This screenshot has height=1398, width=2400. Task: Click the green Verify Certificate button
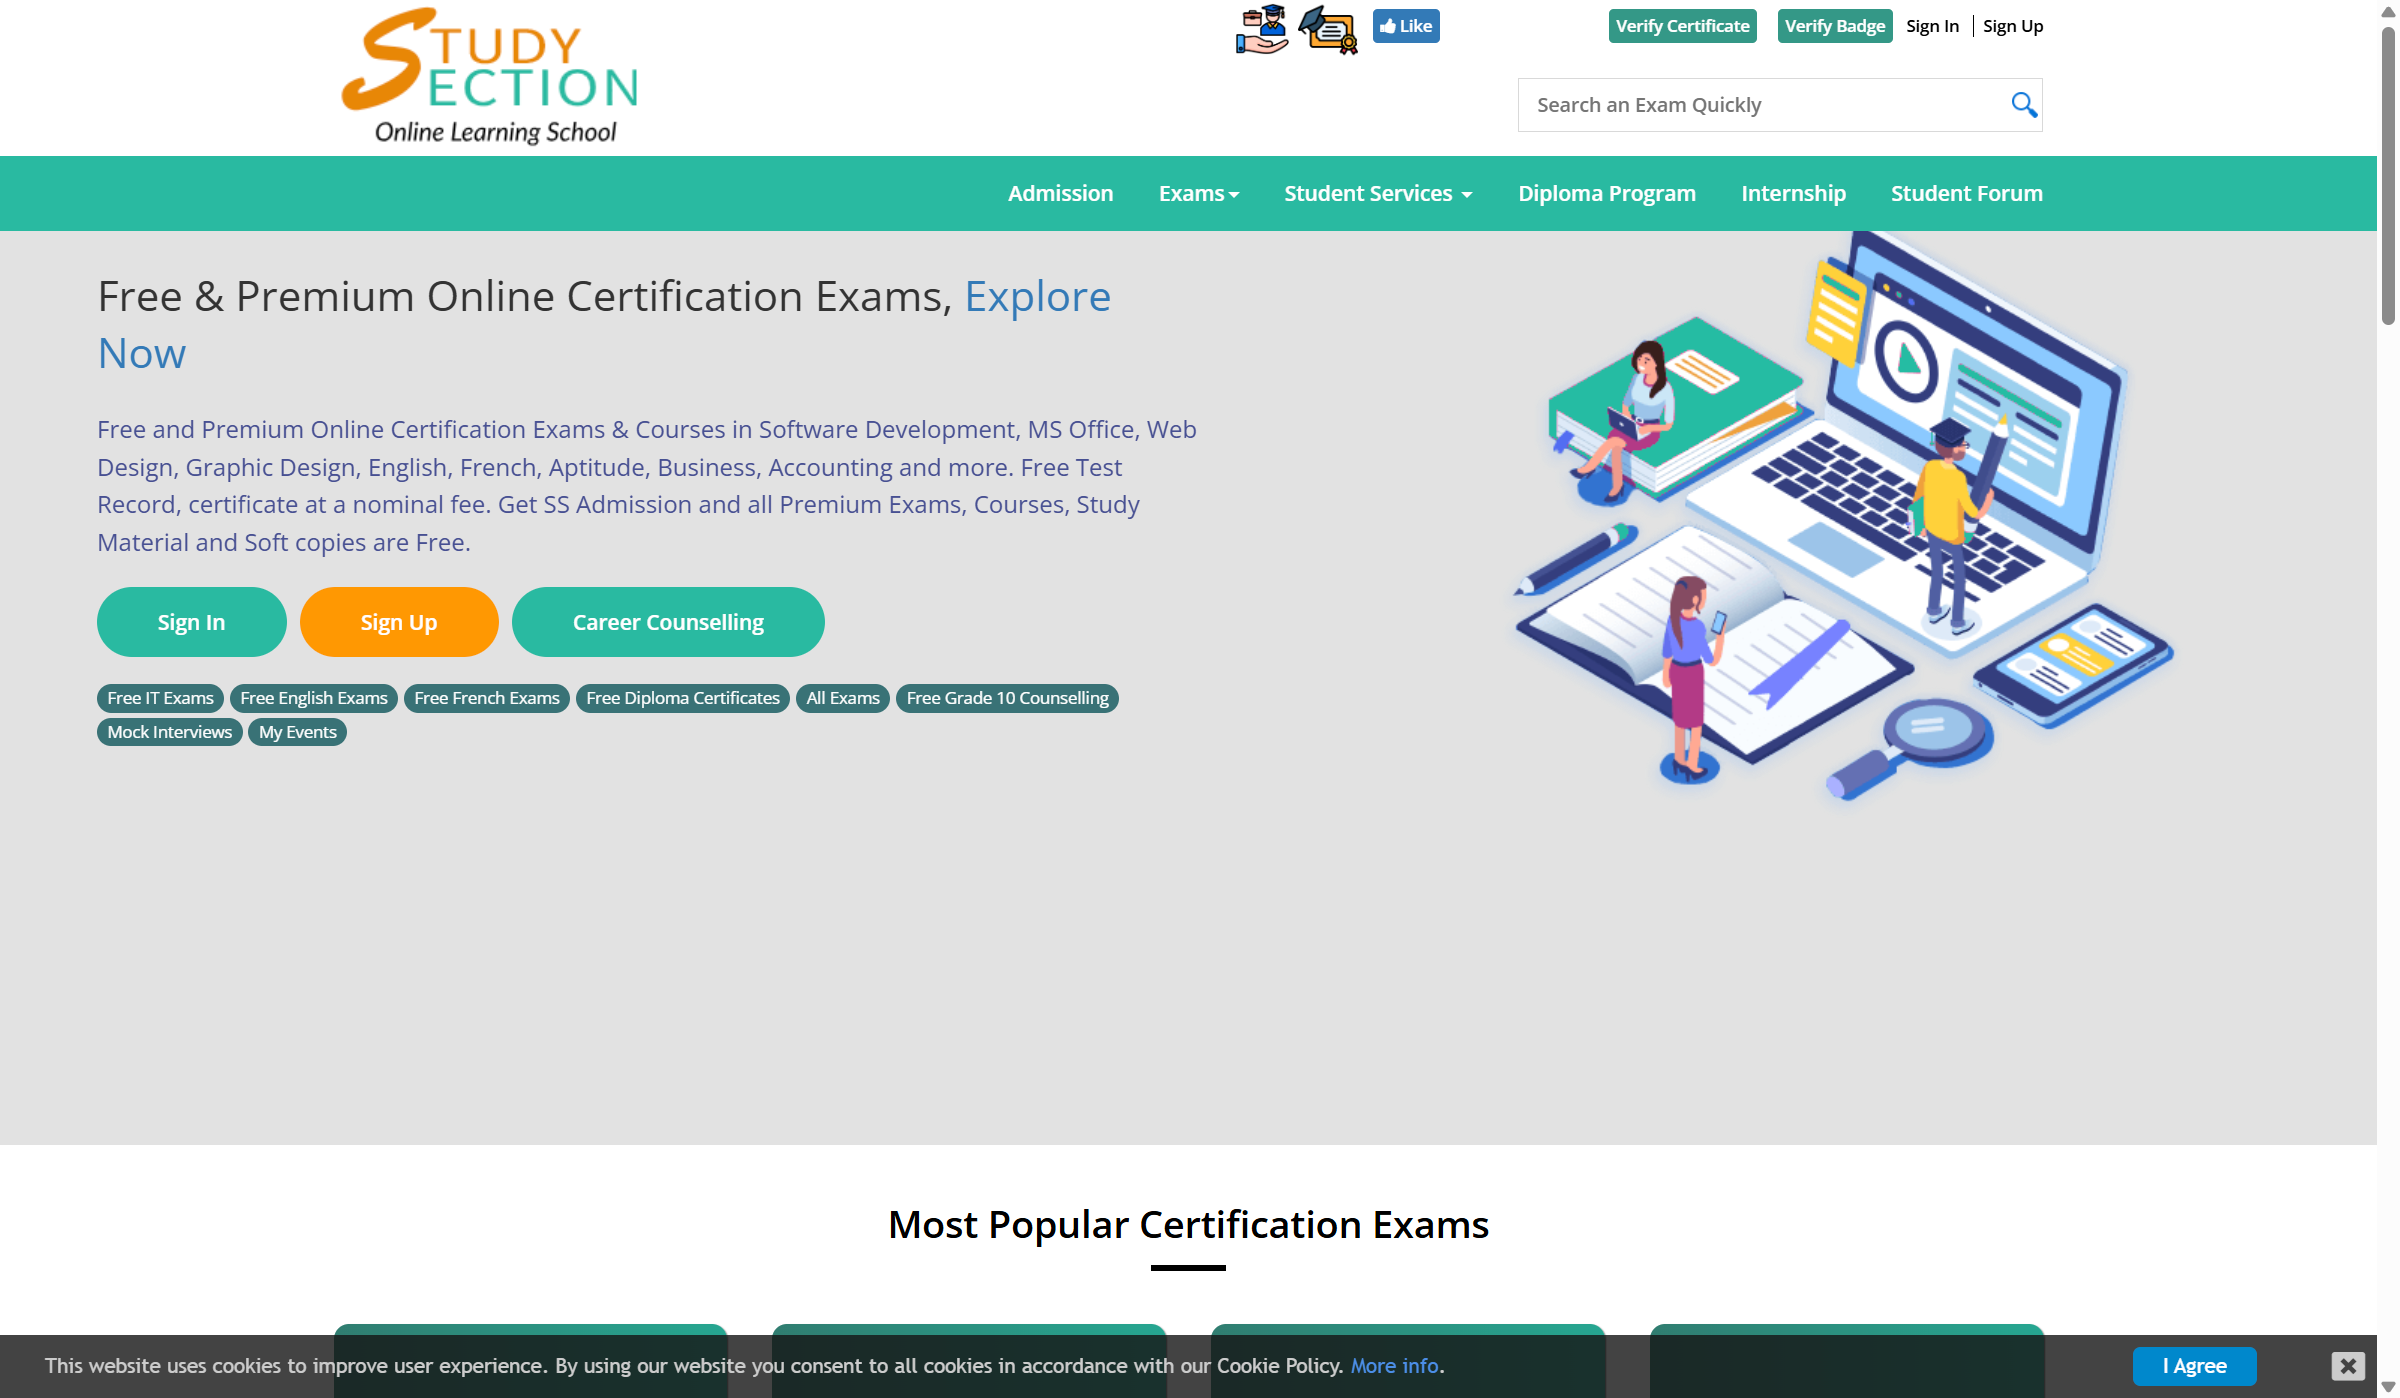coord(1682,26)
